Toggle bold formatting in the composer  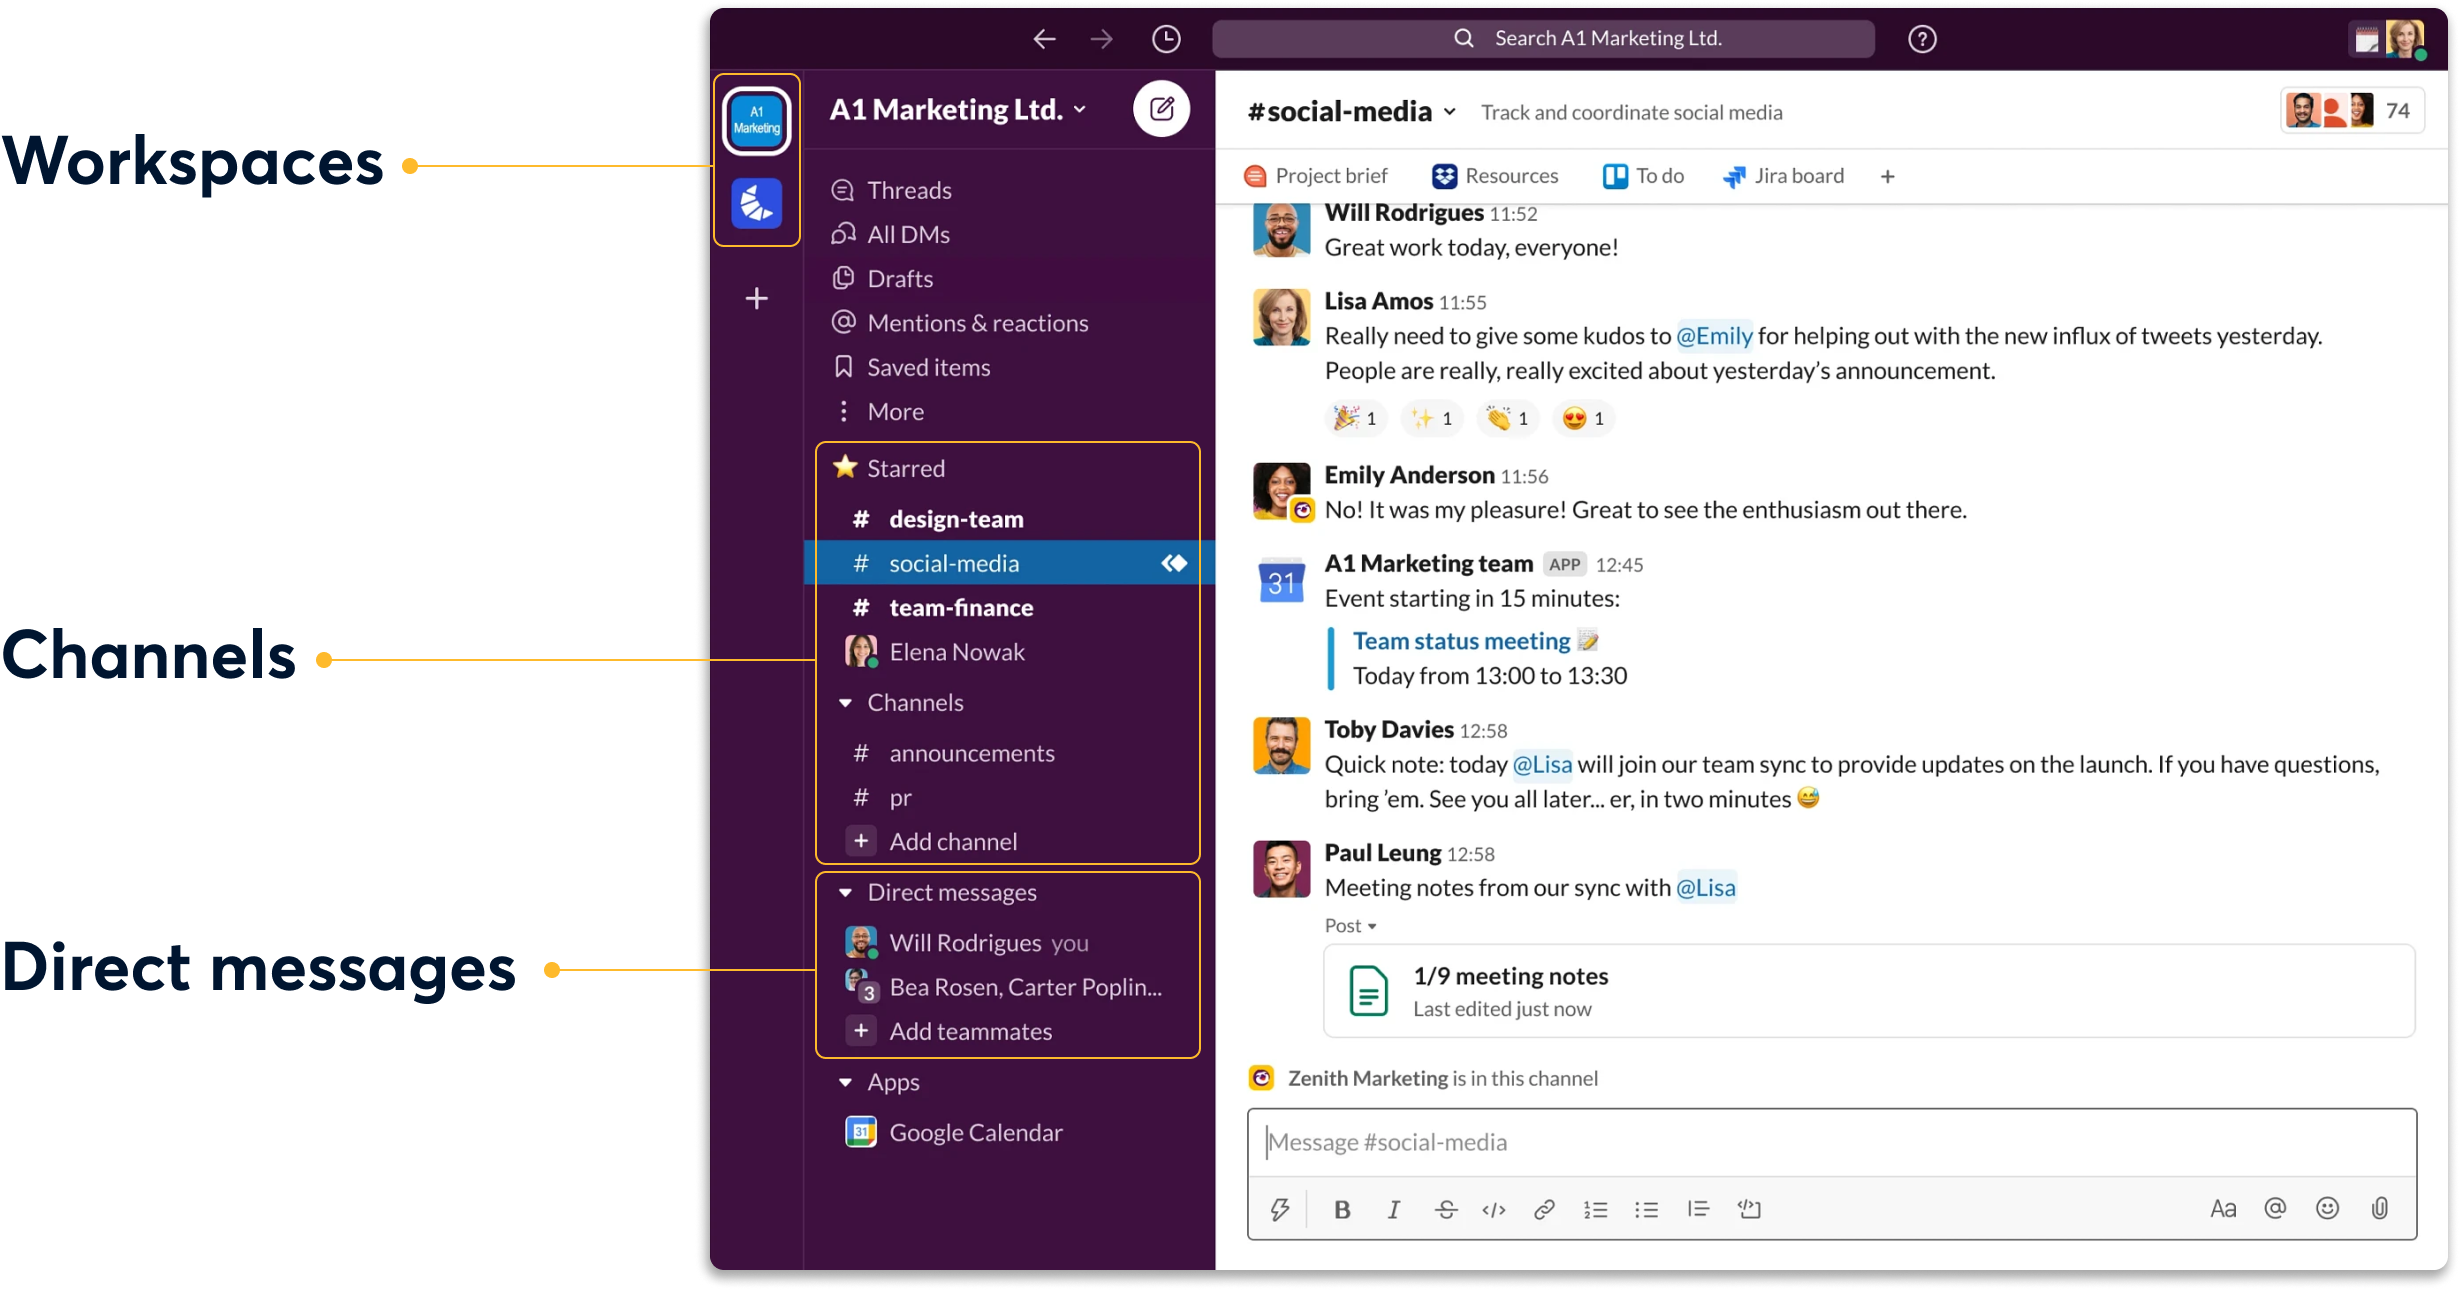pyautogui.click(x=1342, y=1208)
